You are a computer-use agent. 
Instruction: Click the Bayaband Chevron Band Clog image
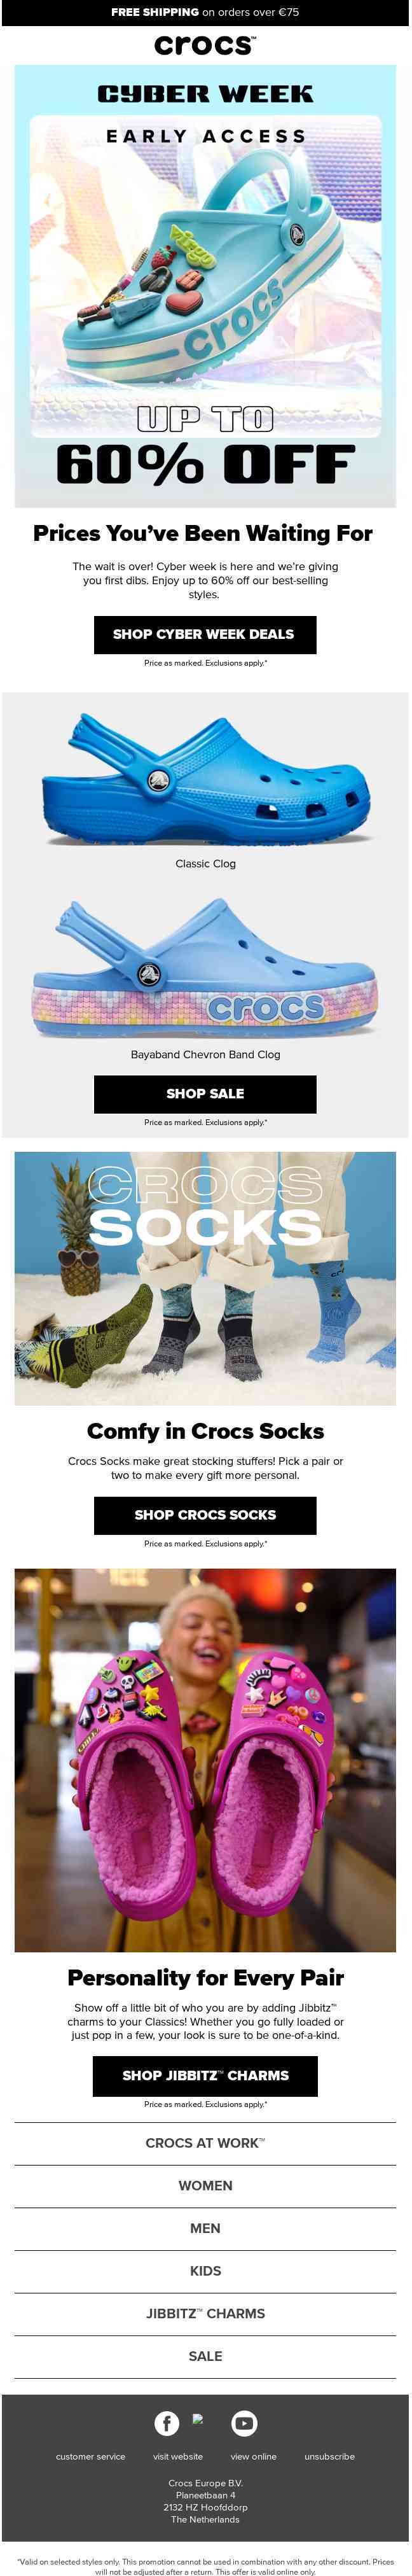[x=205, y=968]
